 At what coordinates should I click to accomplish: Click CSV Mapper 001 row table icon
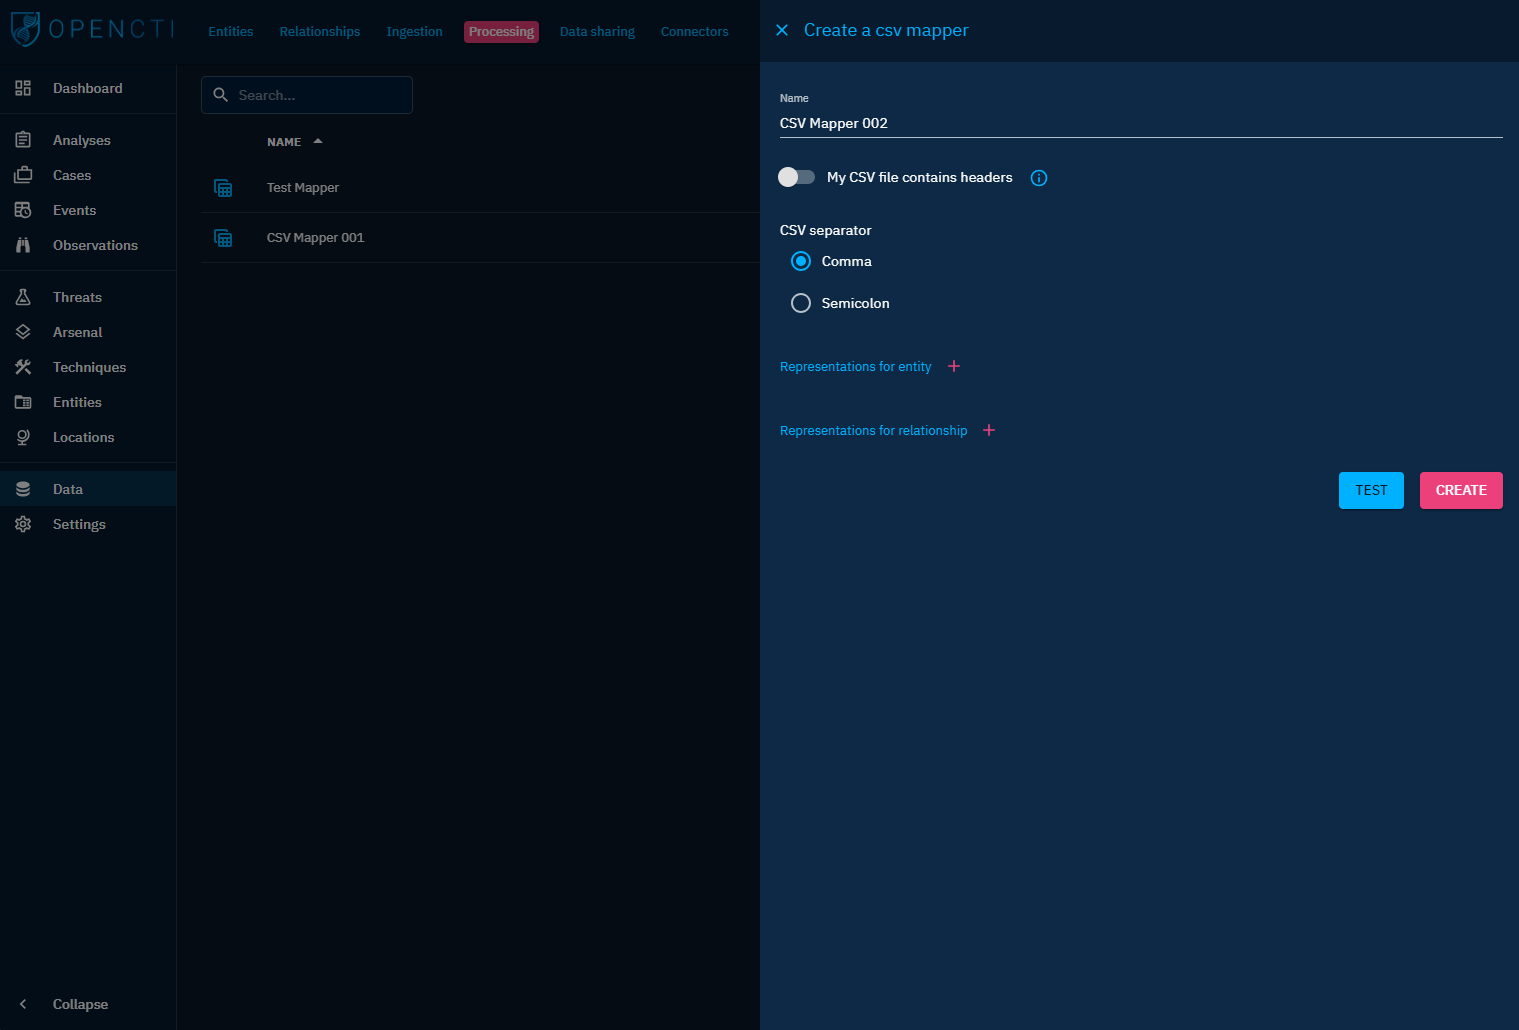click(x=223, y=238)
